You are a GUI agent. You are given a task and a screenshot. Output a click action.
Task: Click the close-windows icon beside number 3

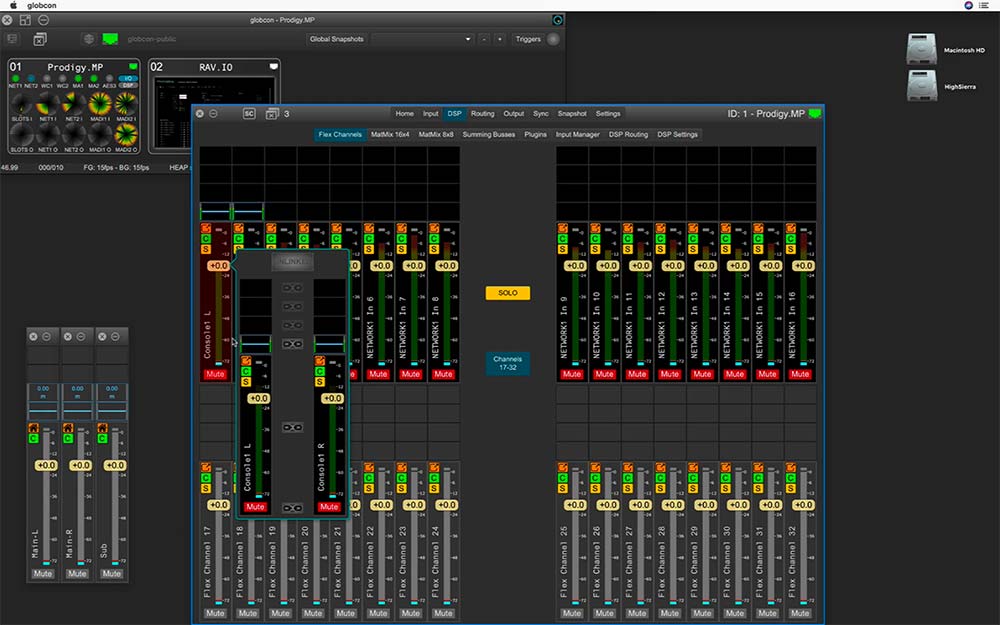pos(272,114)
